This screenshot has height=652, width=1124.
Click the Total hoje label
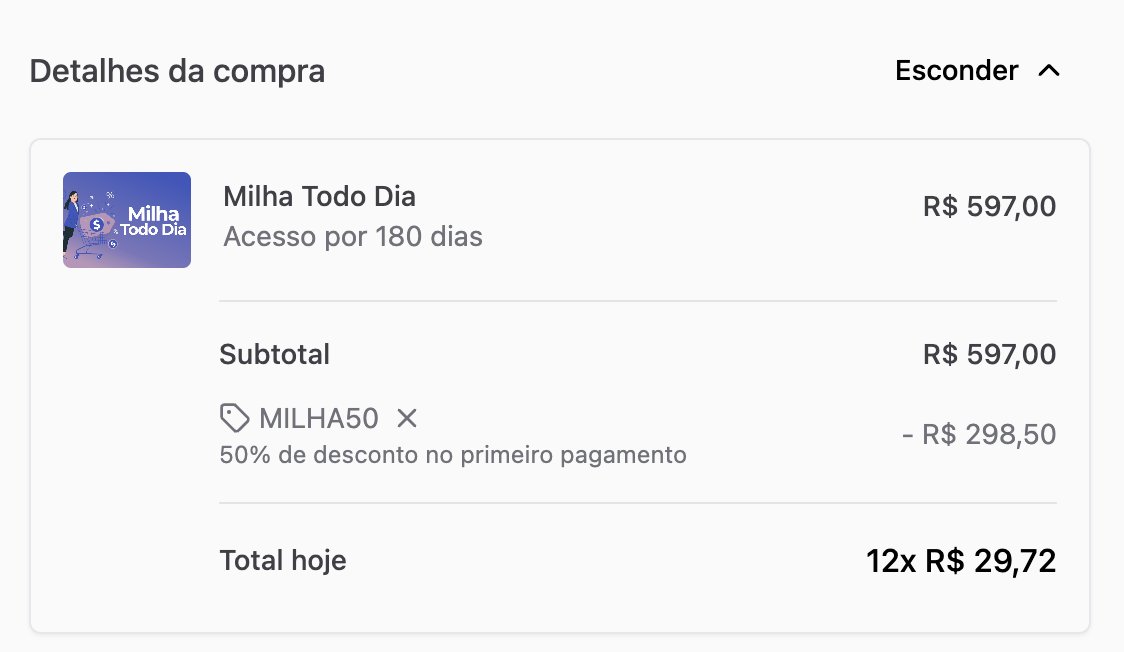(282, 560)
